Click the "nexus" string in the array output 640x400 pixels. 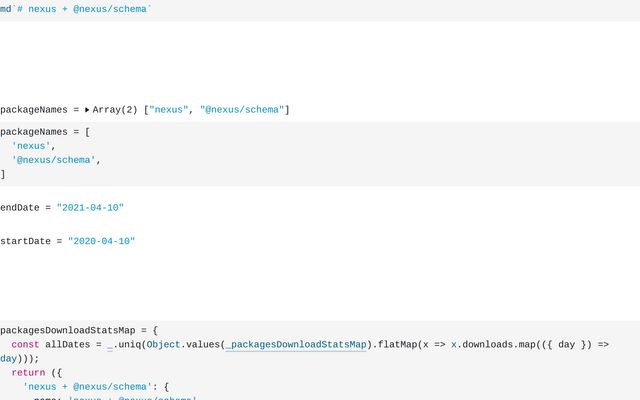click(168, 110)
